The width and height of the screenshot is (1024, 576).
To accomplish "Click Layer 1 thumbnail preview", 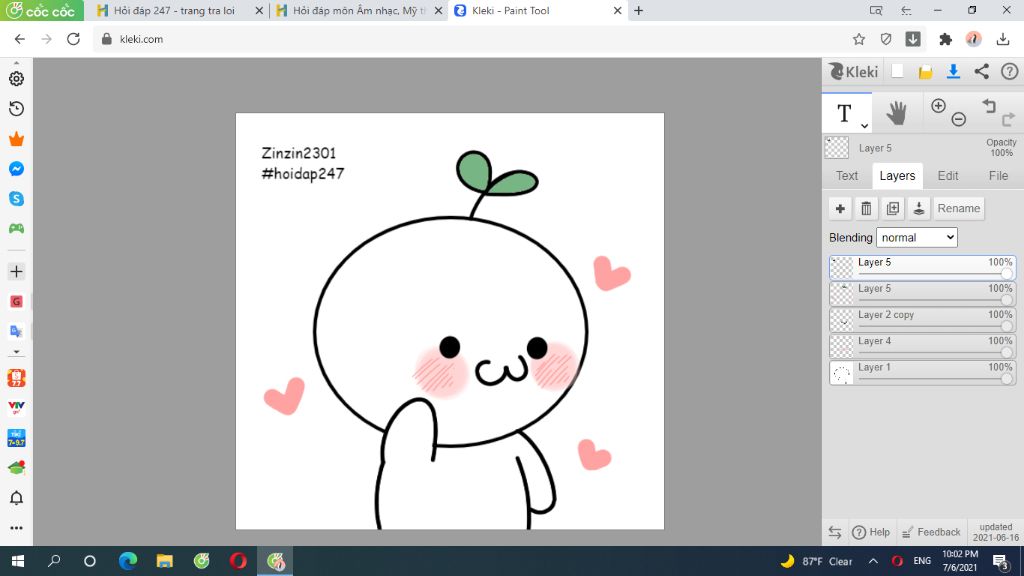I will [841, 373].
